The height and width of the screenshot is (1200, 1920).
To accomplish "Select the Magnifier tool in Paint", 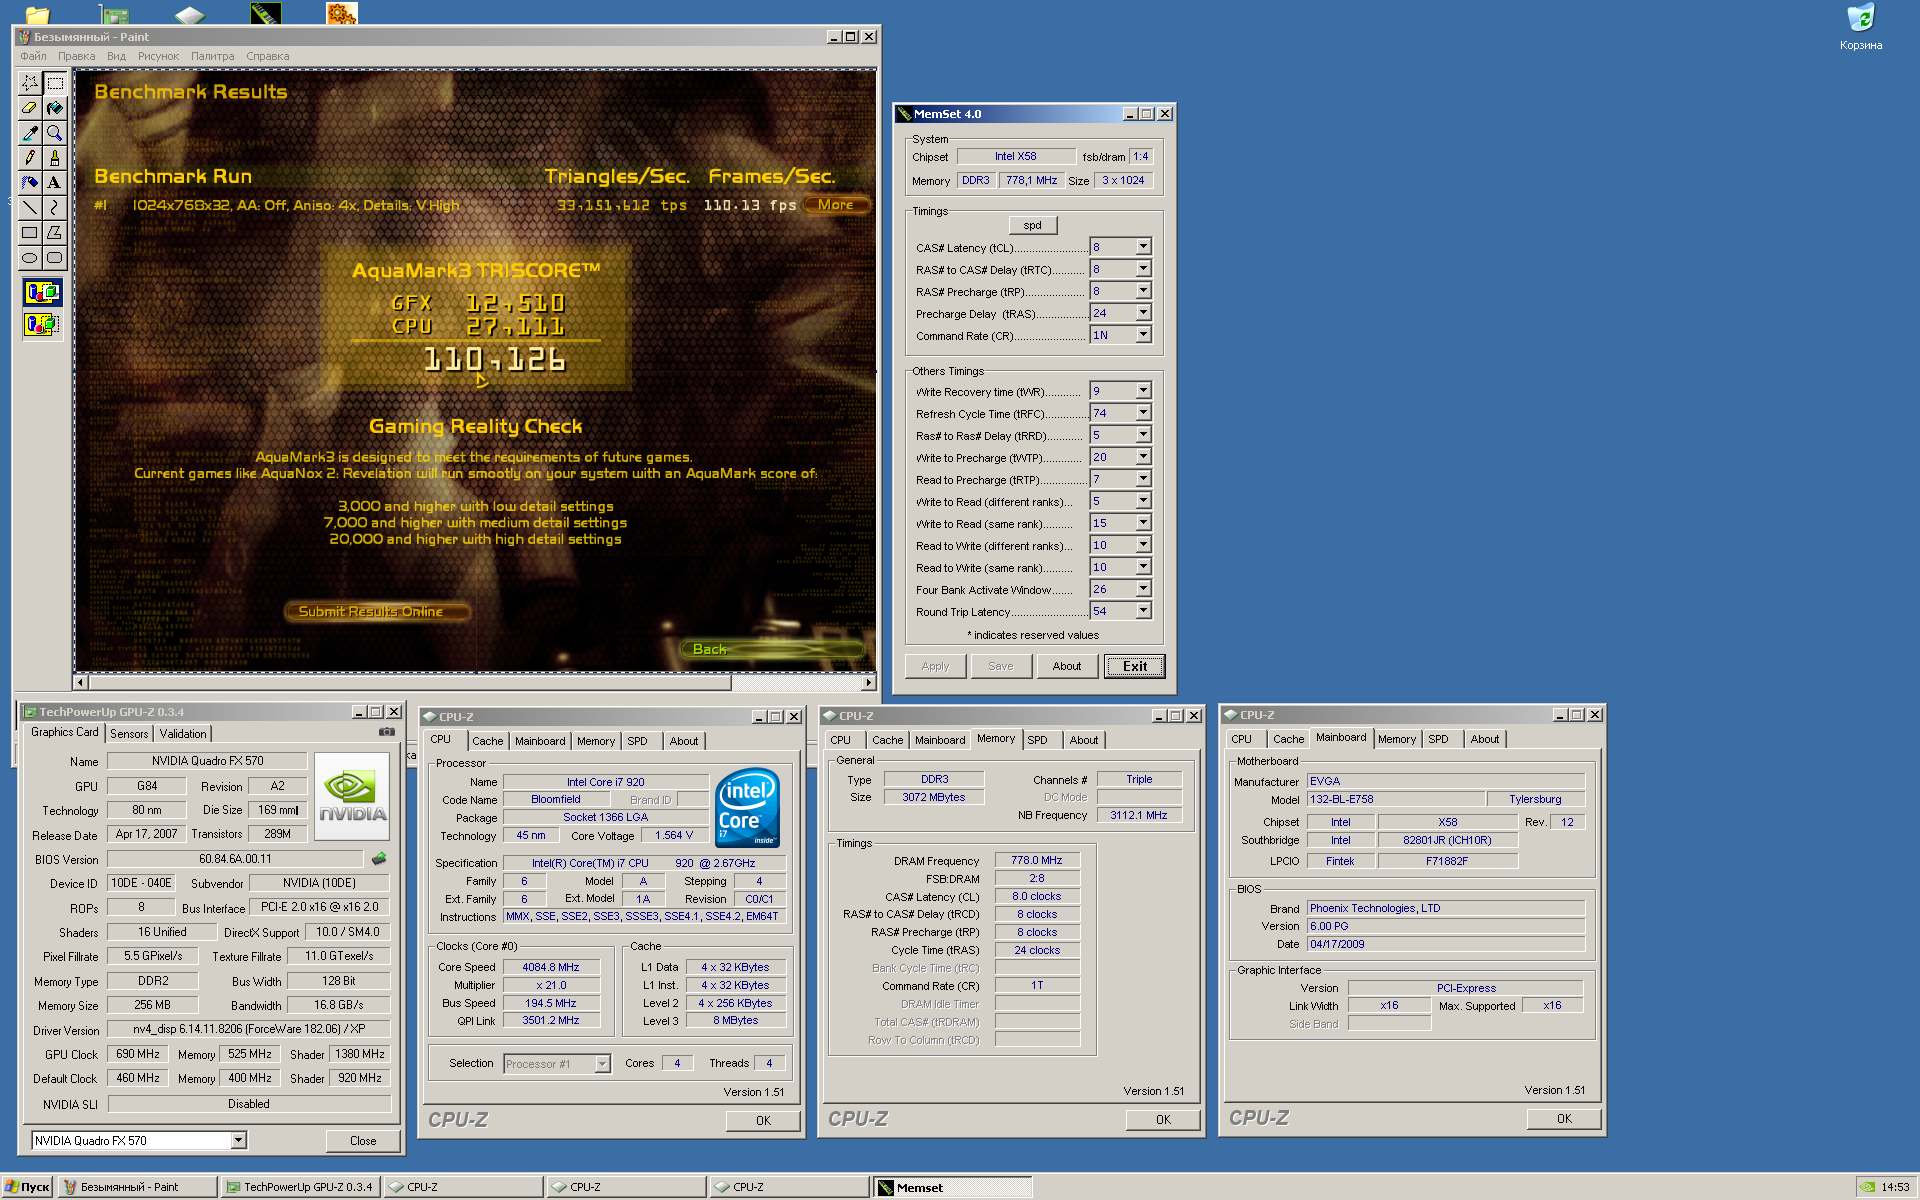I will (55, 133).
